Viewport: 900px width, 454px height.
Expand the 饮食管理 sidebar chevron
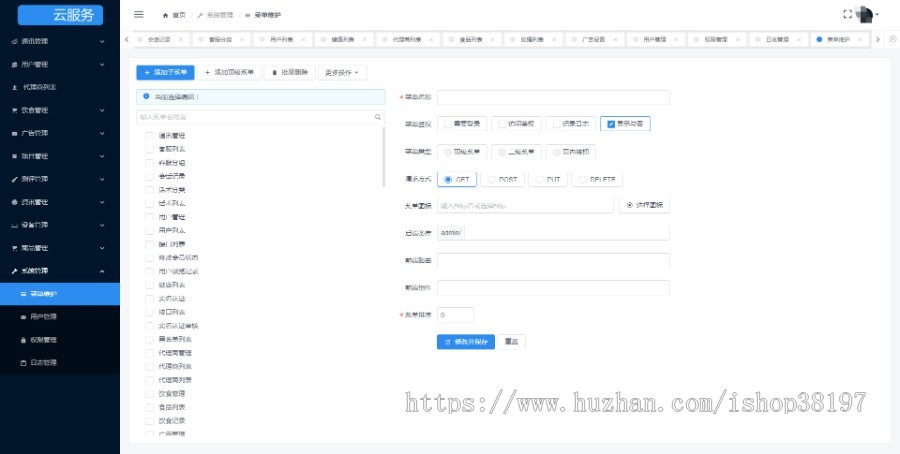click(x=102, y=110)
